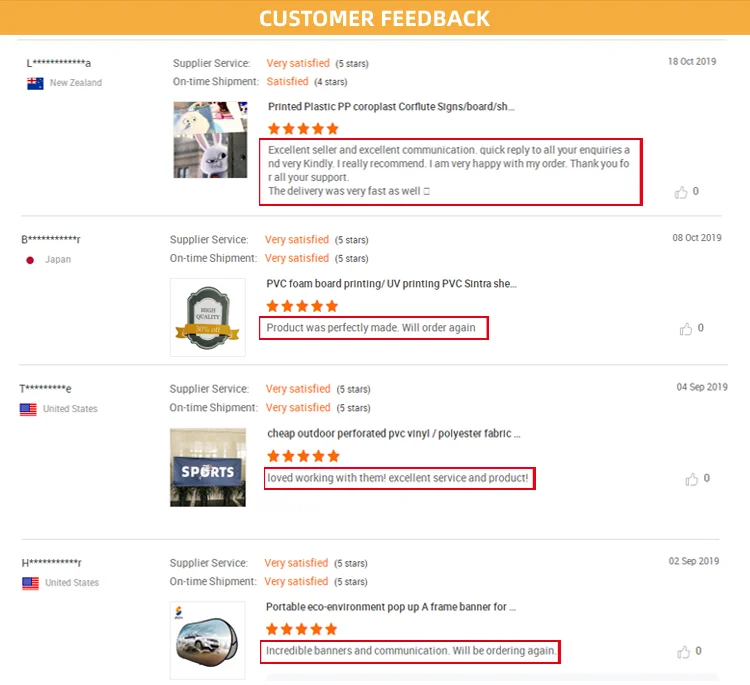The height and width of the screenshot is (685, 750).
Task: Open PVC foam board printing product link
Action: (x=391, y=284)
